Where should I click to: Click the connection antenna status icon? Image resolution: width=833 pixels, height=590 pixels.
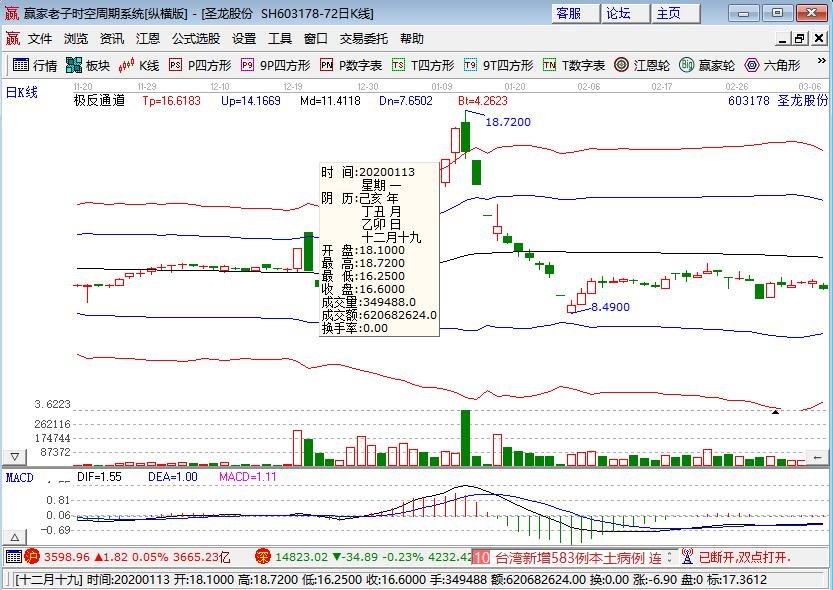687,557
